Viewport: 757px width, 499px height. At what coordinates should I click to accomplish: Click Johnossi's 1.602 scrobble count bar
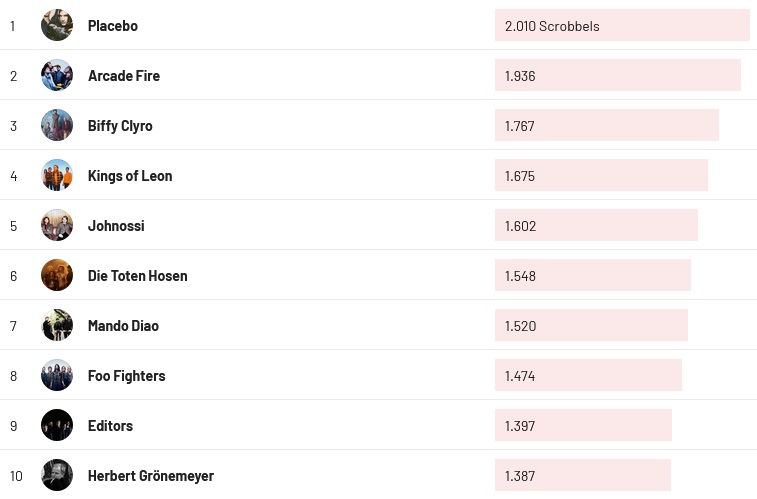click(x=596, y=226)
